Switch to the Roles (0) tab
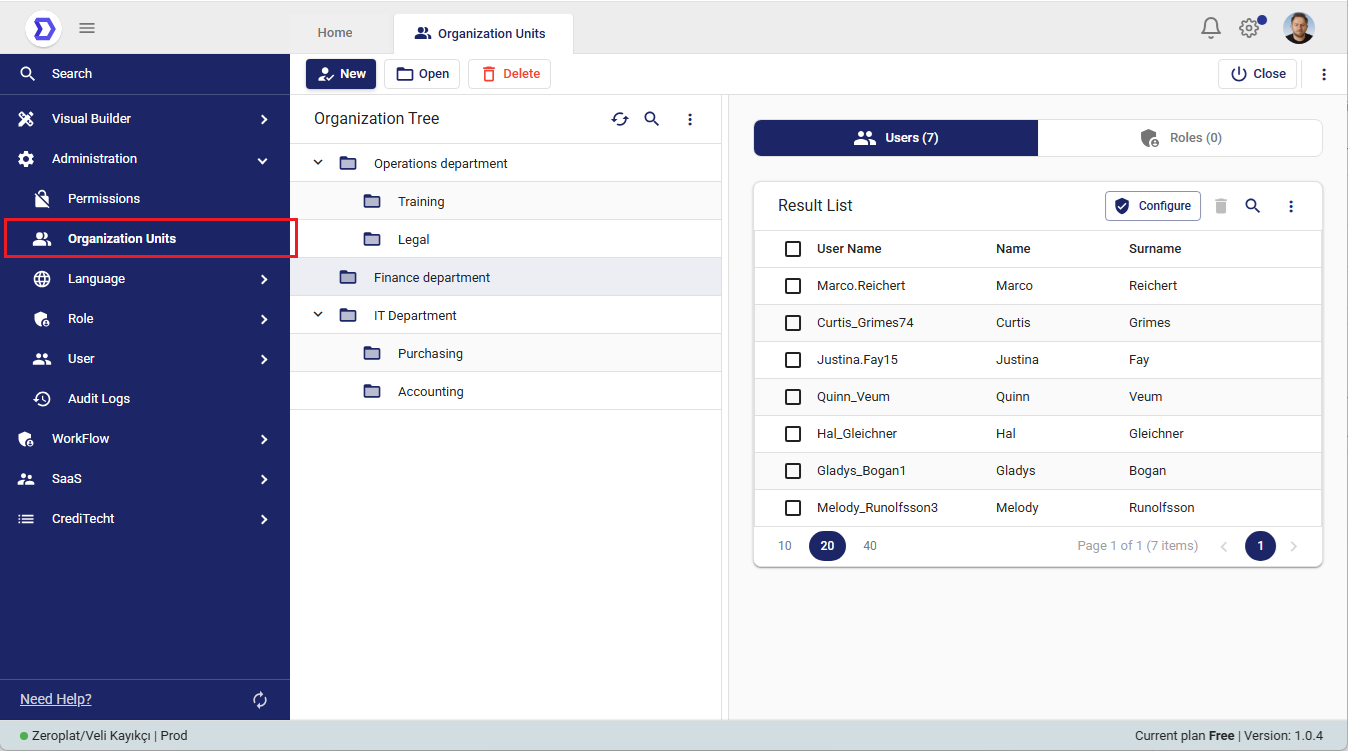 (1180, 138)
